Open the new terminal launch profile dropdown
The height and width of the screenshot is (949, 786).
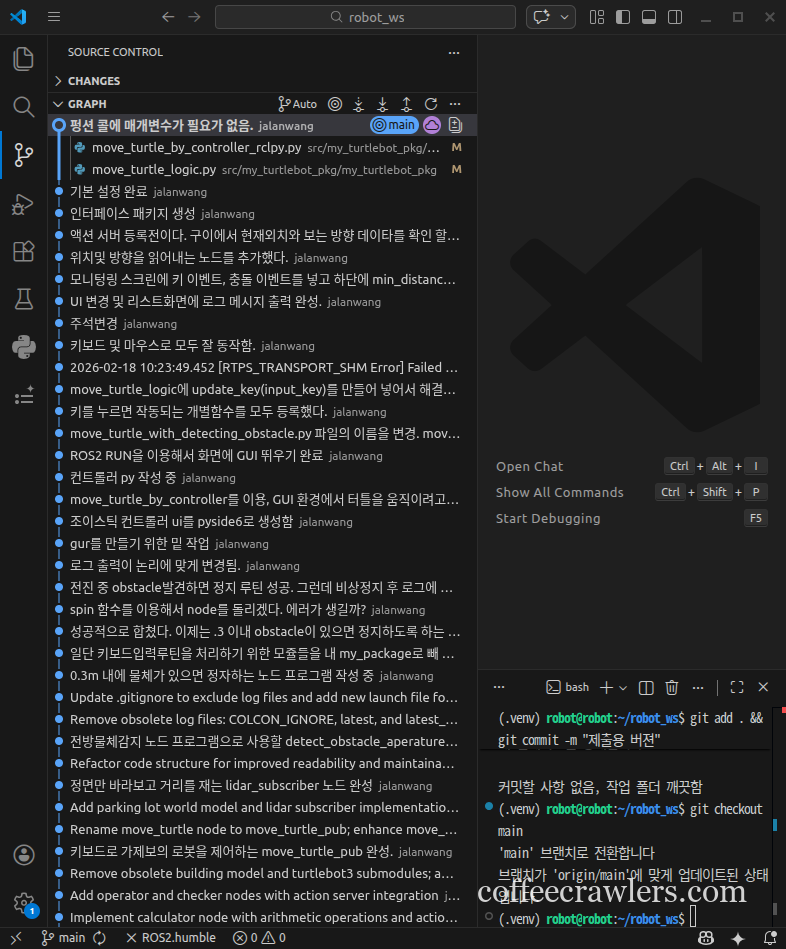click(x=623, y=687)
